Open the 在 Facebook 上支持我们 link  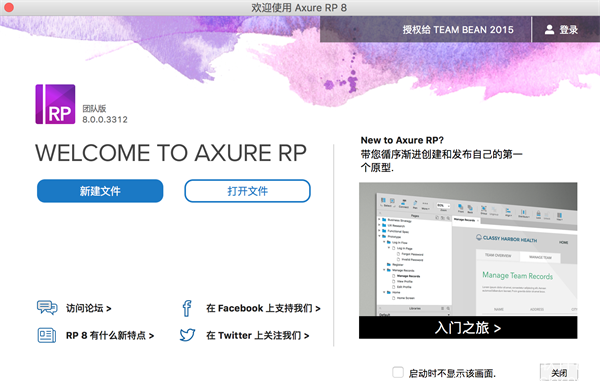pos(263,308)
